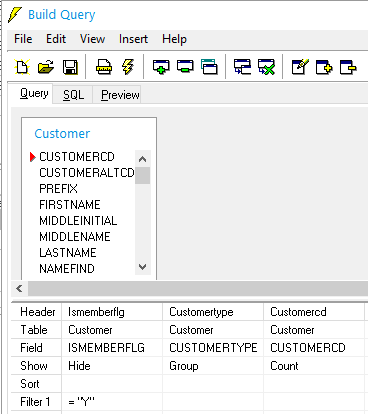
Task: Click the Filter 1 cell containing = "Y"
Action: (x=112, y=402)
